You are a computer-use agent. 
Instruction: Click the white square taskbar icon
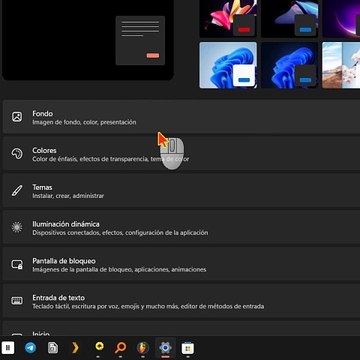8,348
